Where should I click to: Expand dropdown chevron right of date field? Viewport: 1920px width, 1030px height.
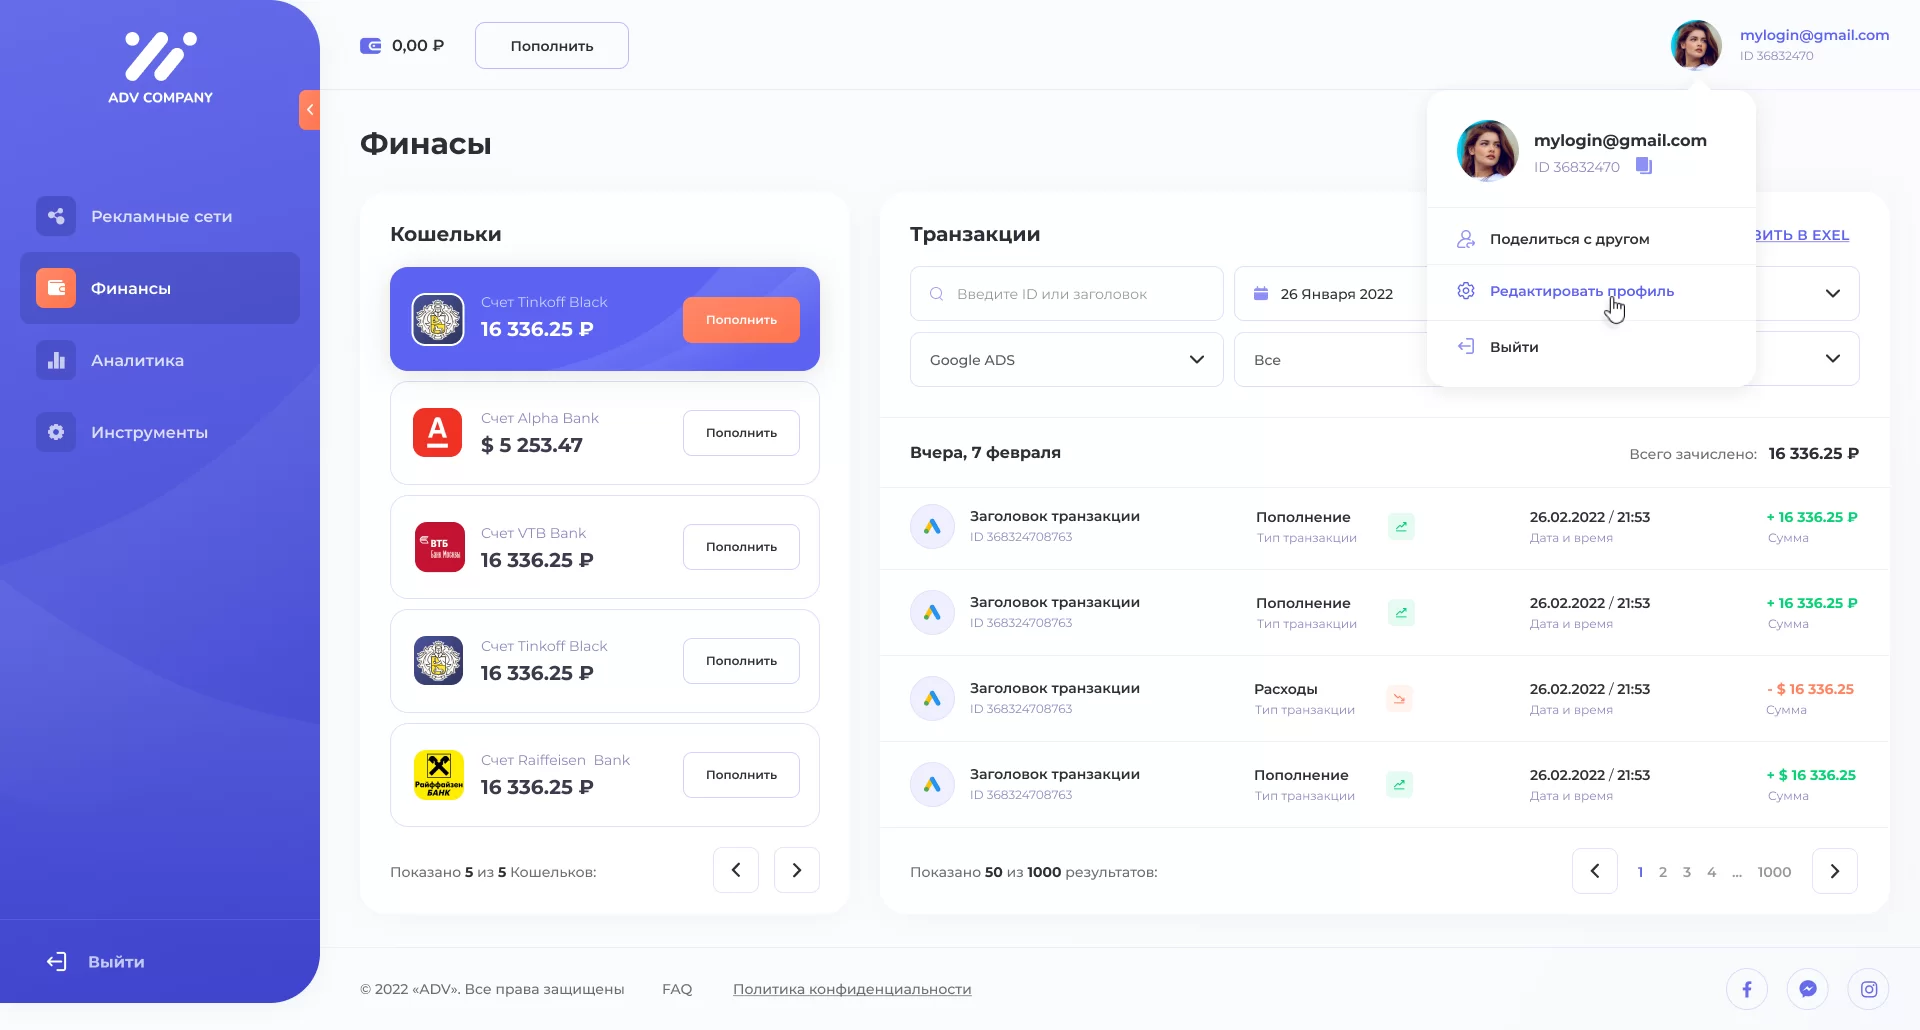[1832, 294]
